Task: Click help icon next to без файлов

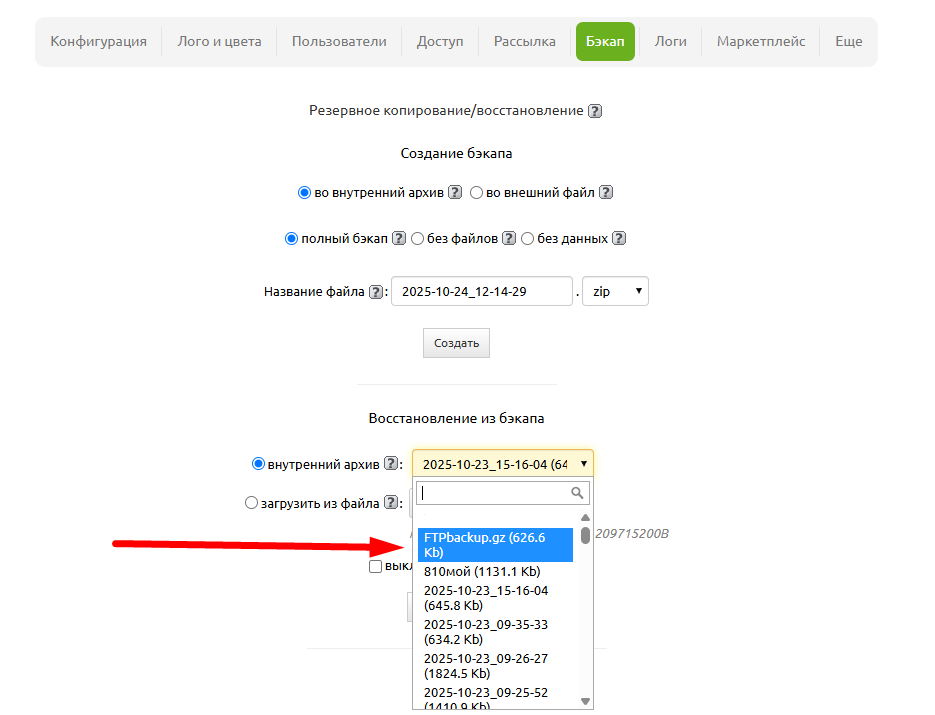Action: pyautogui.click(x=509, y=239)
